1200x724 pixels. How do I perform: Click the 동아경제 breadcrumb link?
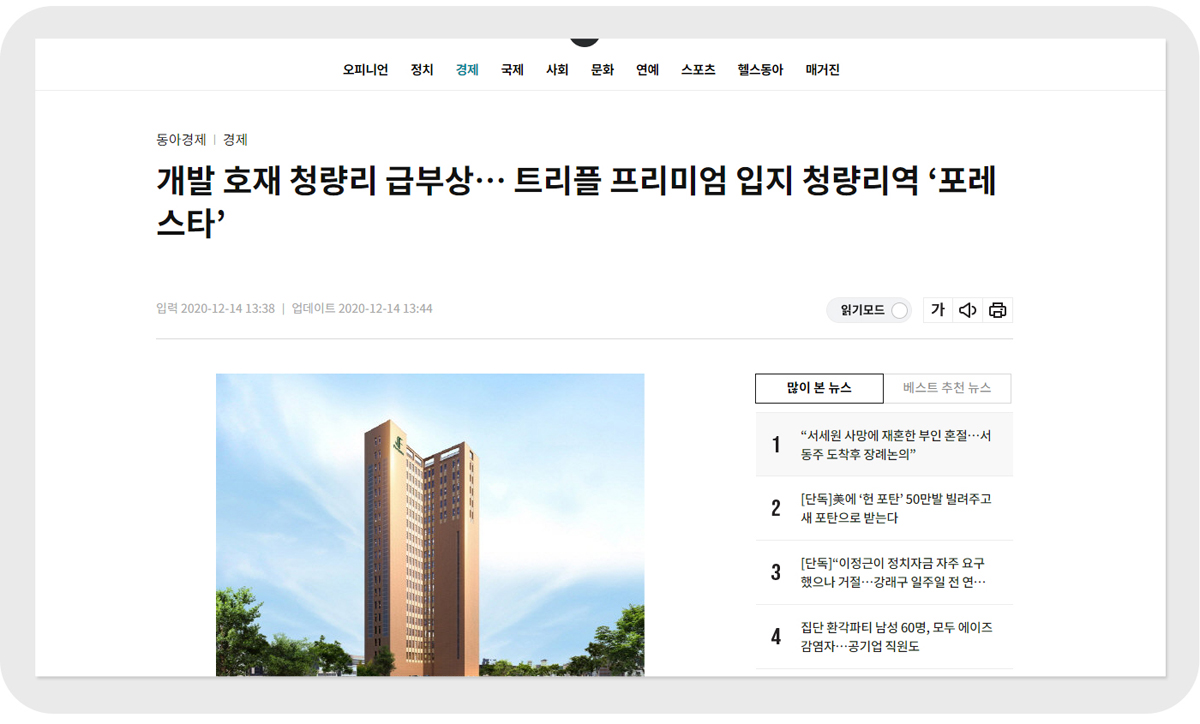coord(181,140)
